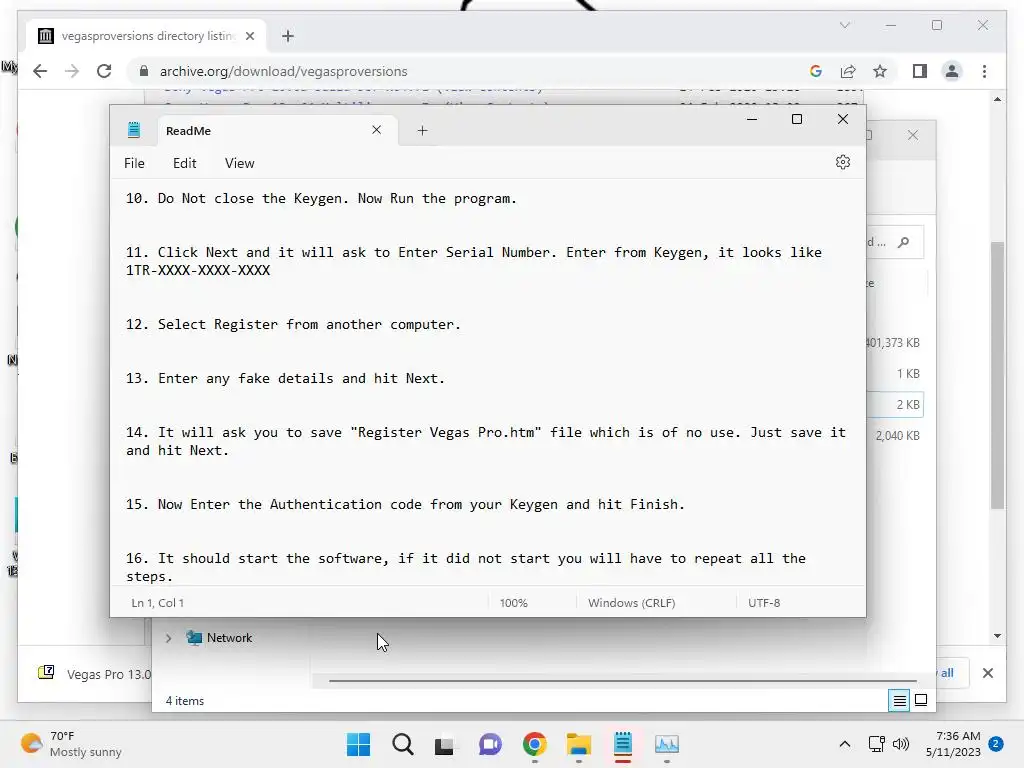Share this page icon in Chrome
1024x768 pixels.
(x=848, y=71)
